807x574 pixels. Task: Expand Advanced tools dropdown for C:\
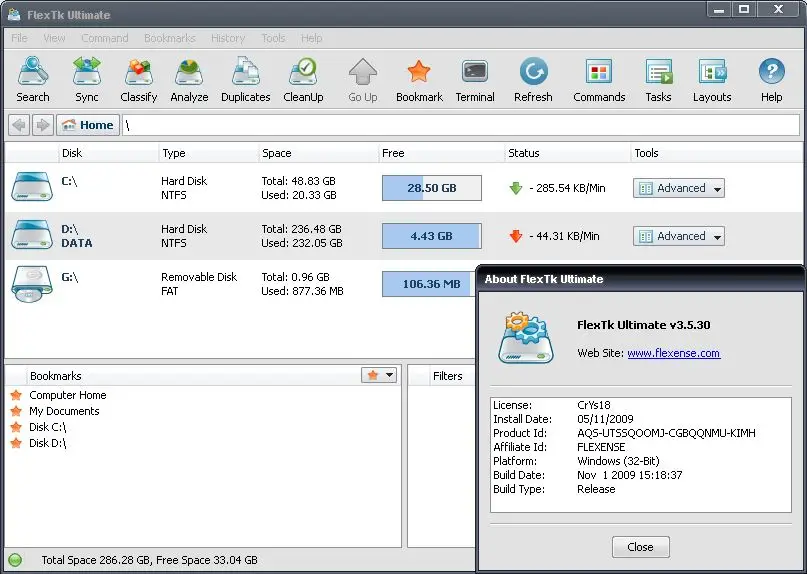click(x=679, y=188)
